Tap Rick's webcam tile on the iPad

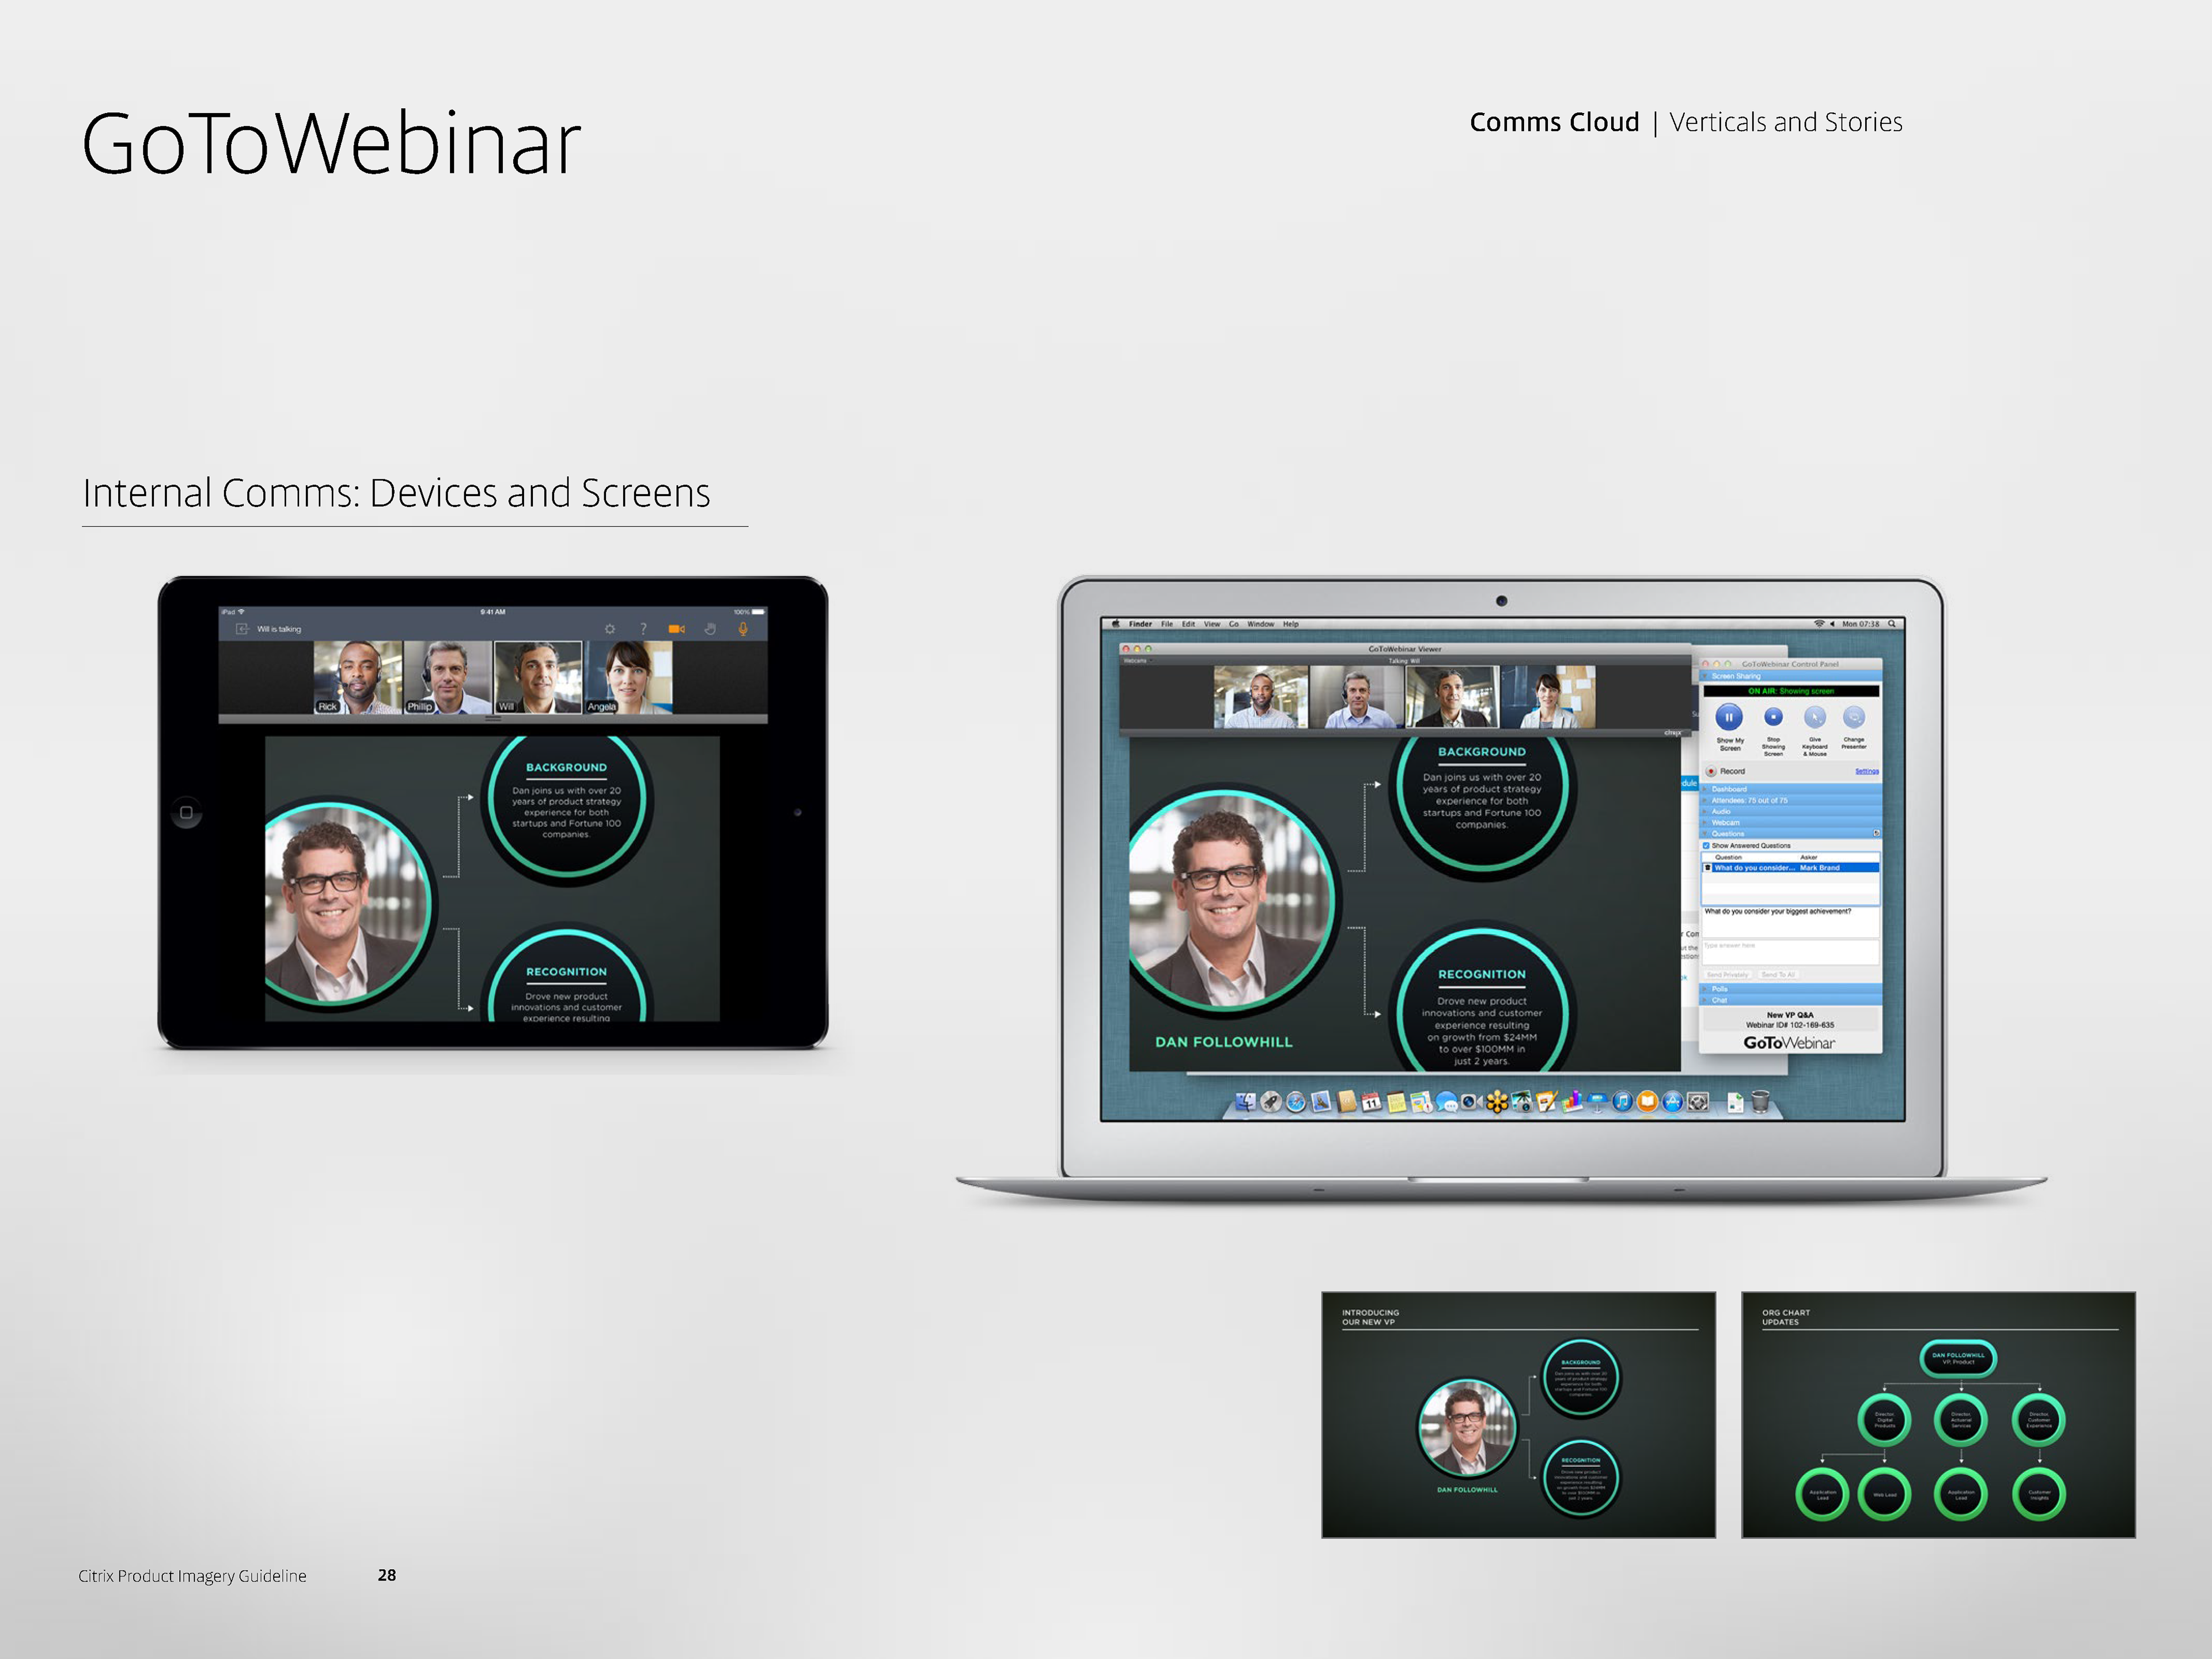pos(358,677)
